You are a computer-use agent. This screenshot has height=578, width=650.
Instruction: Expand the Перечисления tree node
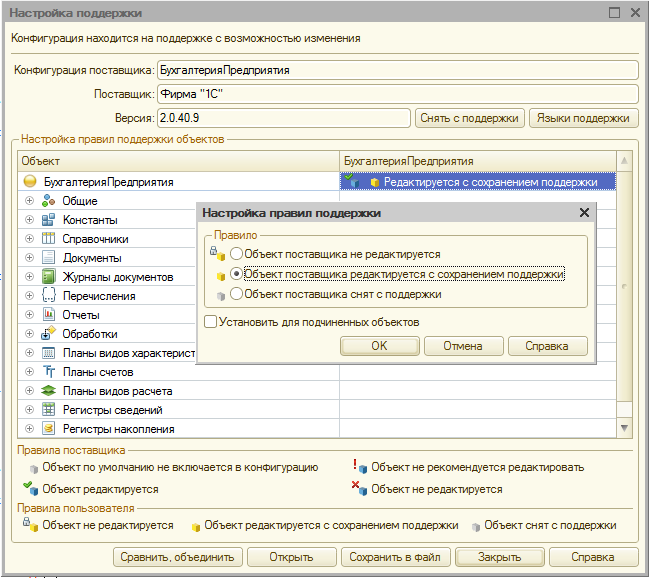(29, 296)
